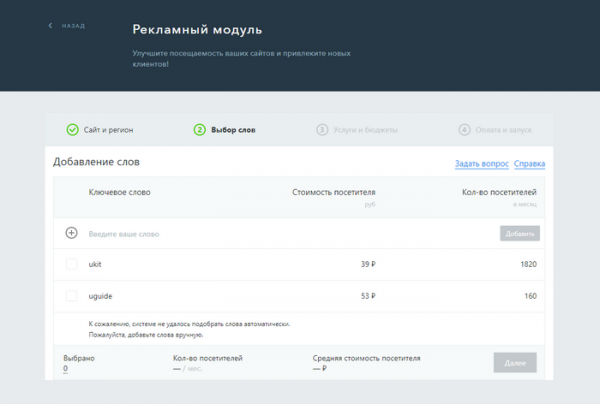
Task: Click the Выбрано count value 0
Action: click(x=65, y=368)
